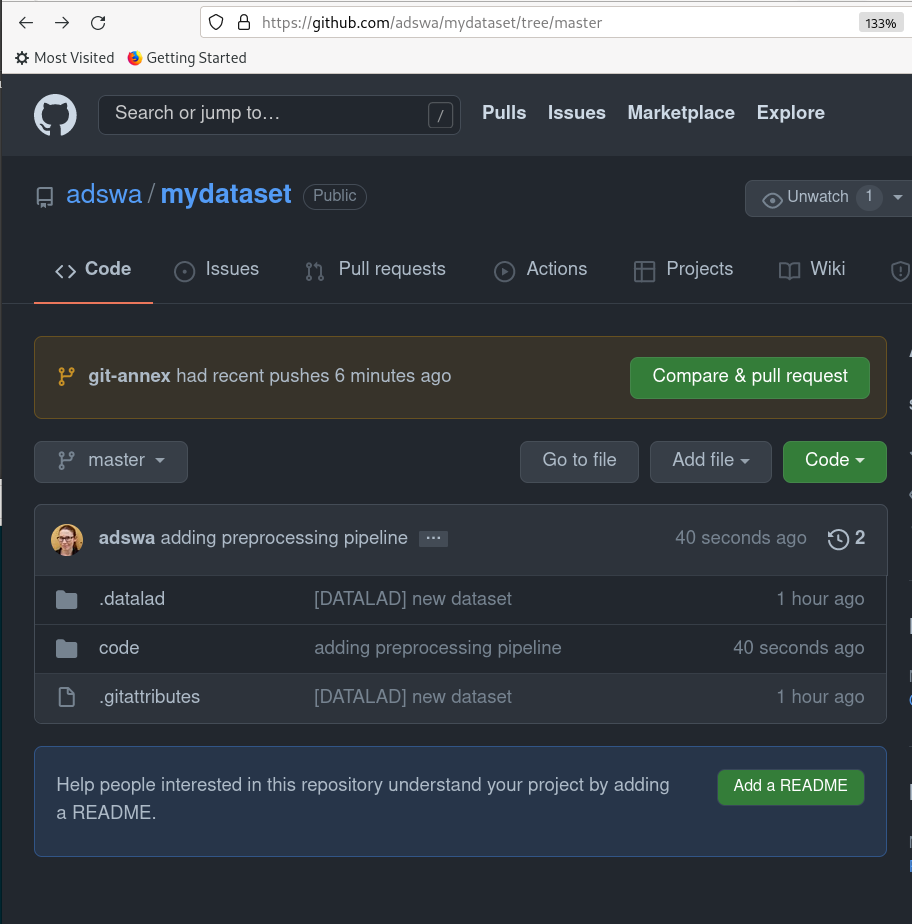
Task: Click Compare & pull request button
Action: (749, 377)
